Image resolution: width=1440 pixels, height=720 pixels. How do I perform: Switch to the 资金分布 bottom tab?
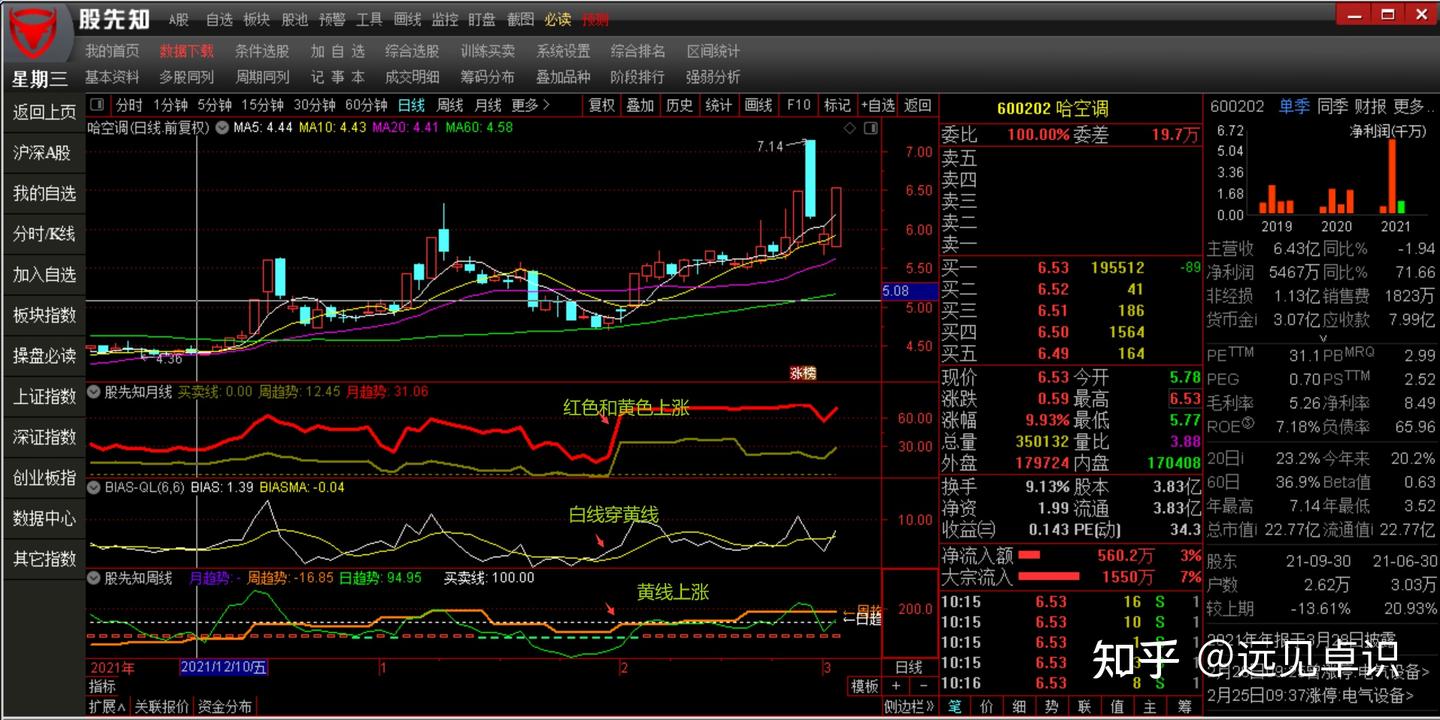(225, 706)
